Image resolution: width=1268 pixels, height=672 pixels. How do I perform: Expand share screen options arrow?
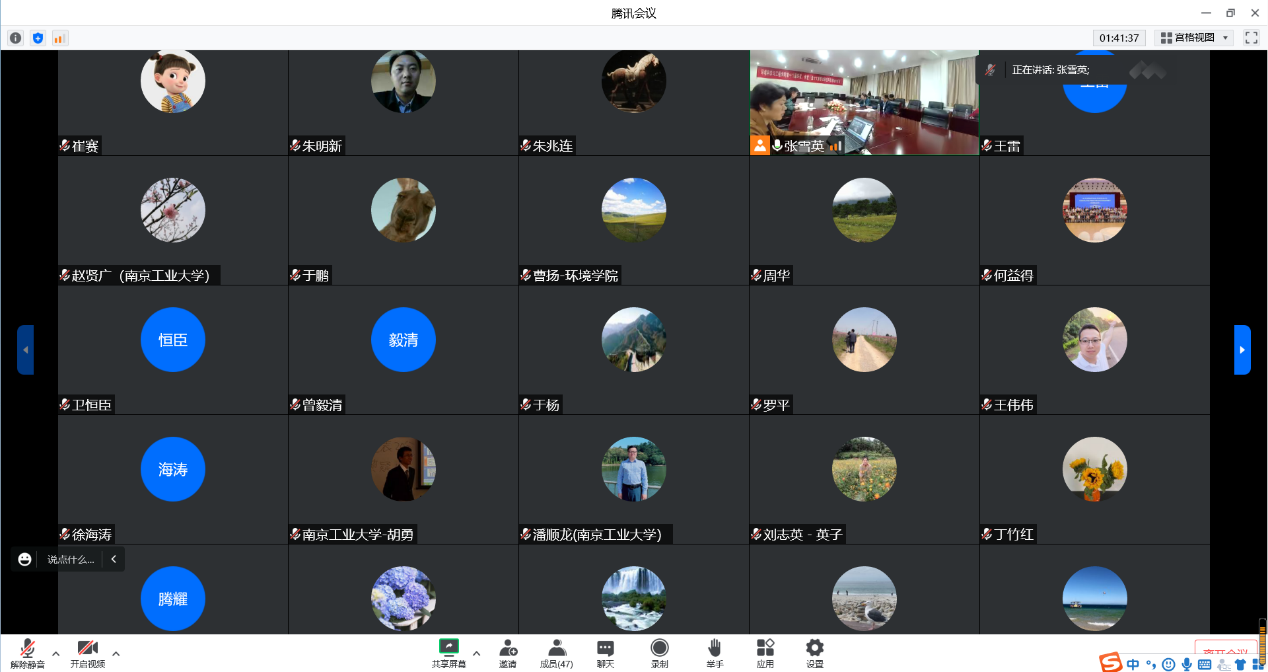[x=476, y=653]
